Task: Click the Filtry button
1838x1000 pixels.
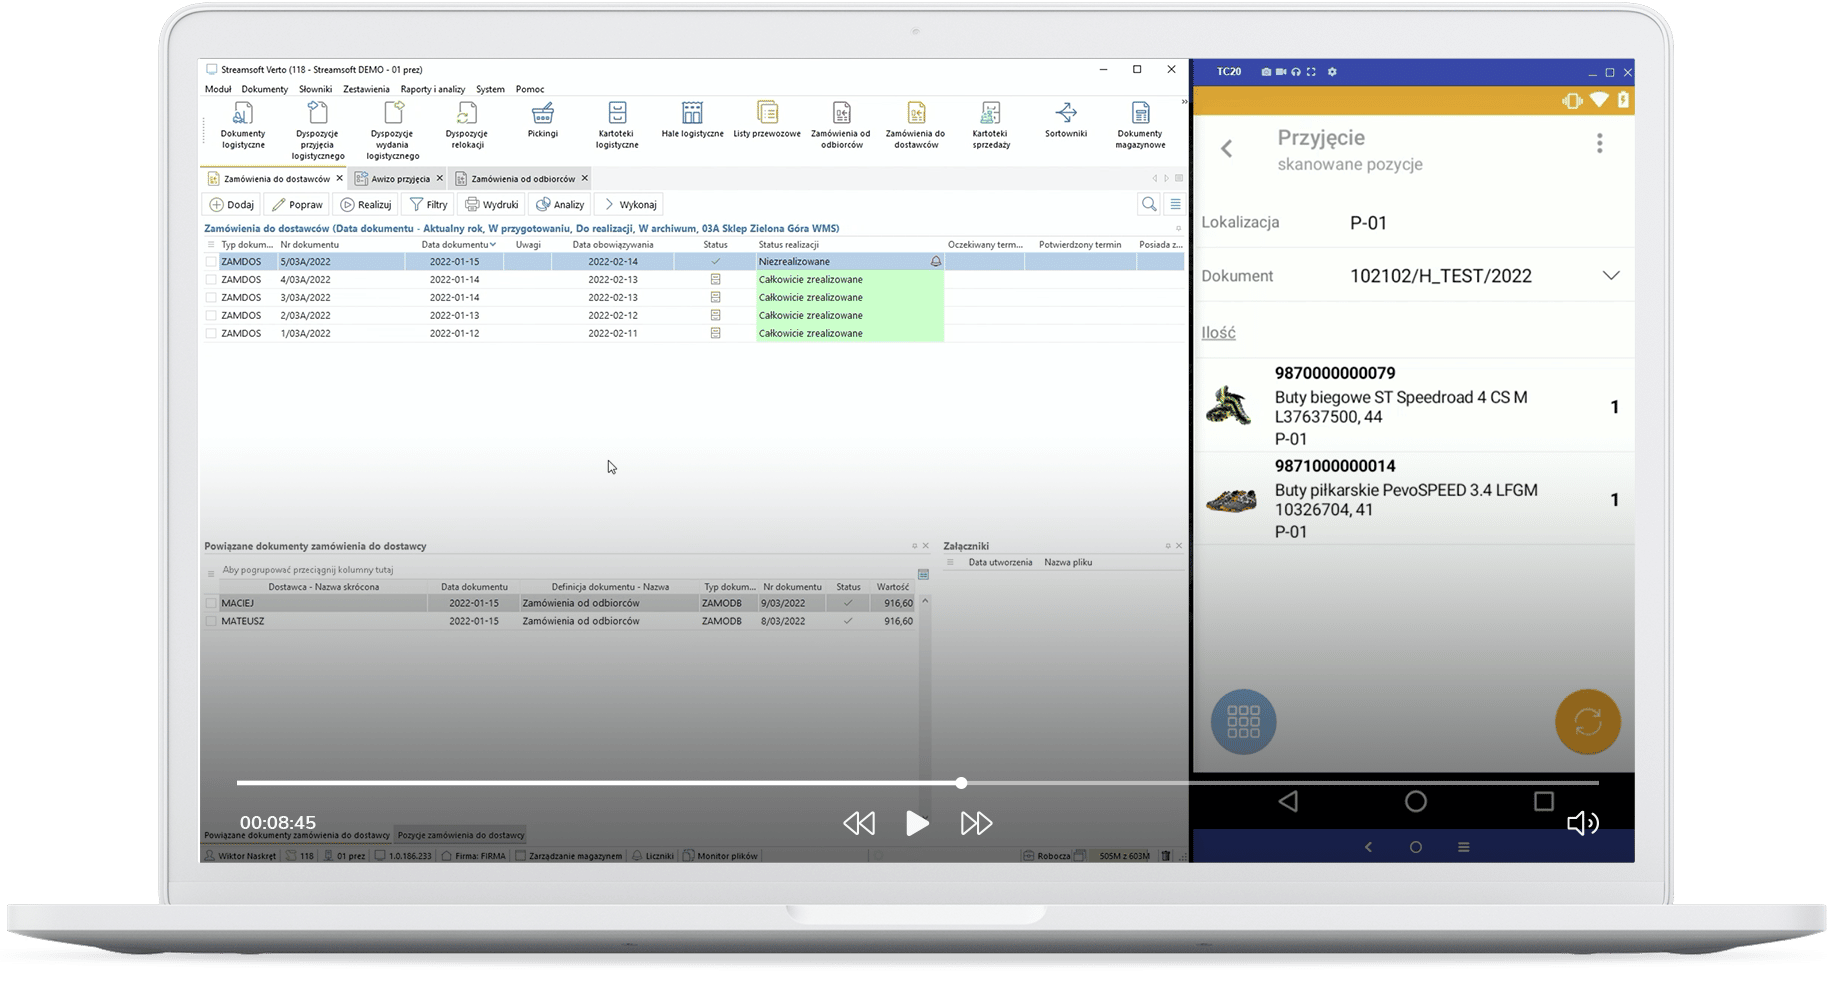Action: [x=429, y=204]
